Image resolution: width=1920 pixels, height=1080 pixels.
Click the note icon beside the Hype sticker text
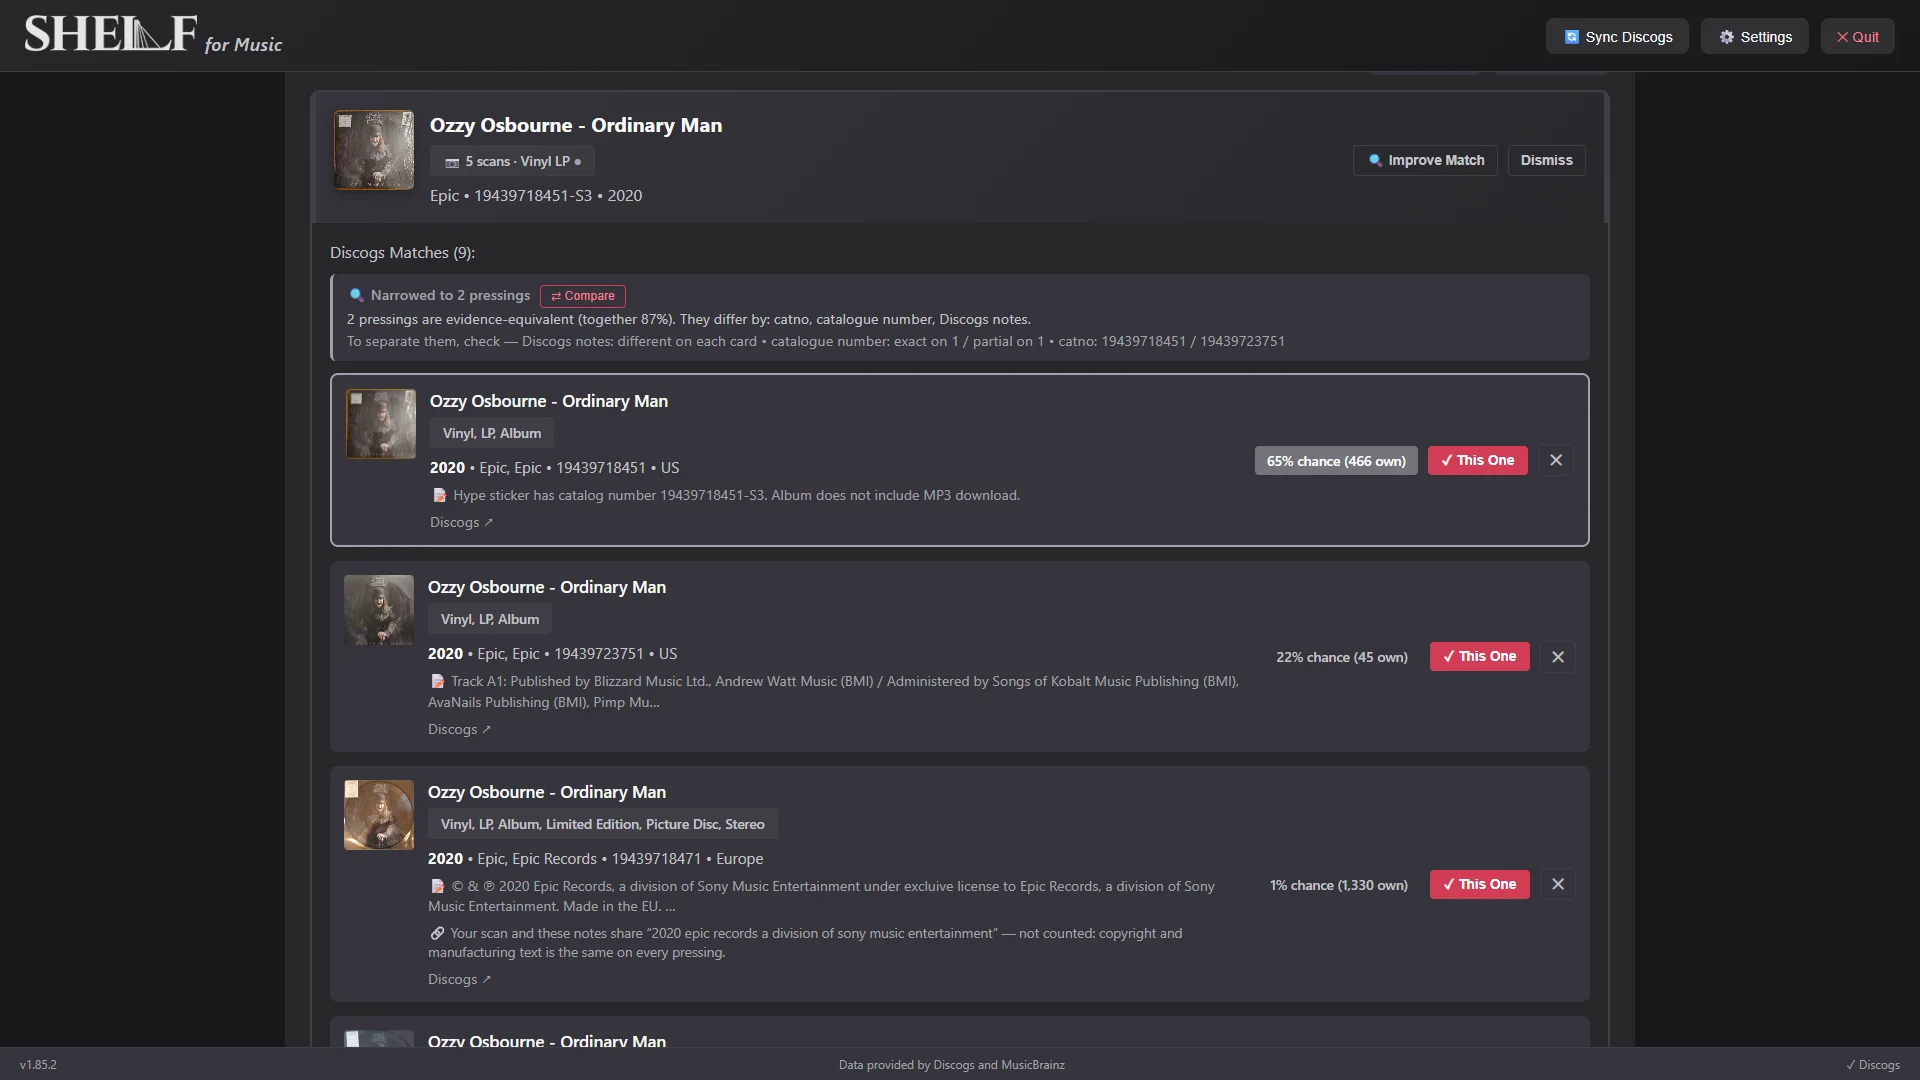pos(439,495)
